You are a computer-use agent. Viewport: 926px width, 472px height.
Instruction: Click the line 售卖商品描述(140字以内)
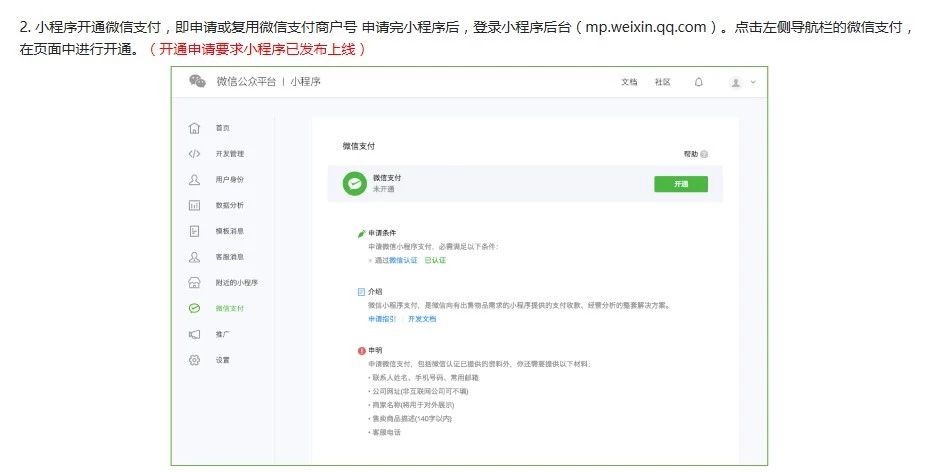click(x=412, y=418)
